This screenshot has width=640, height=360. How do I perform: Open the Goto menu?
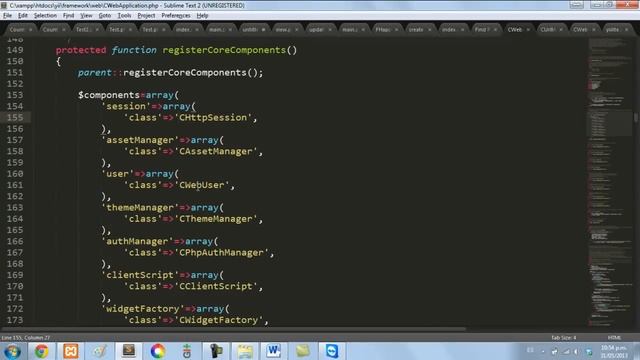click(104, 16)
